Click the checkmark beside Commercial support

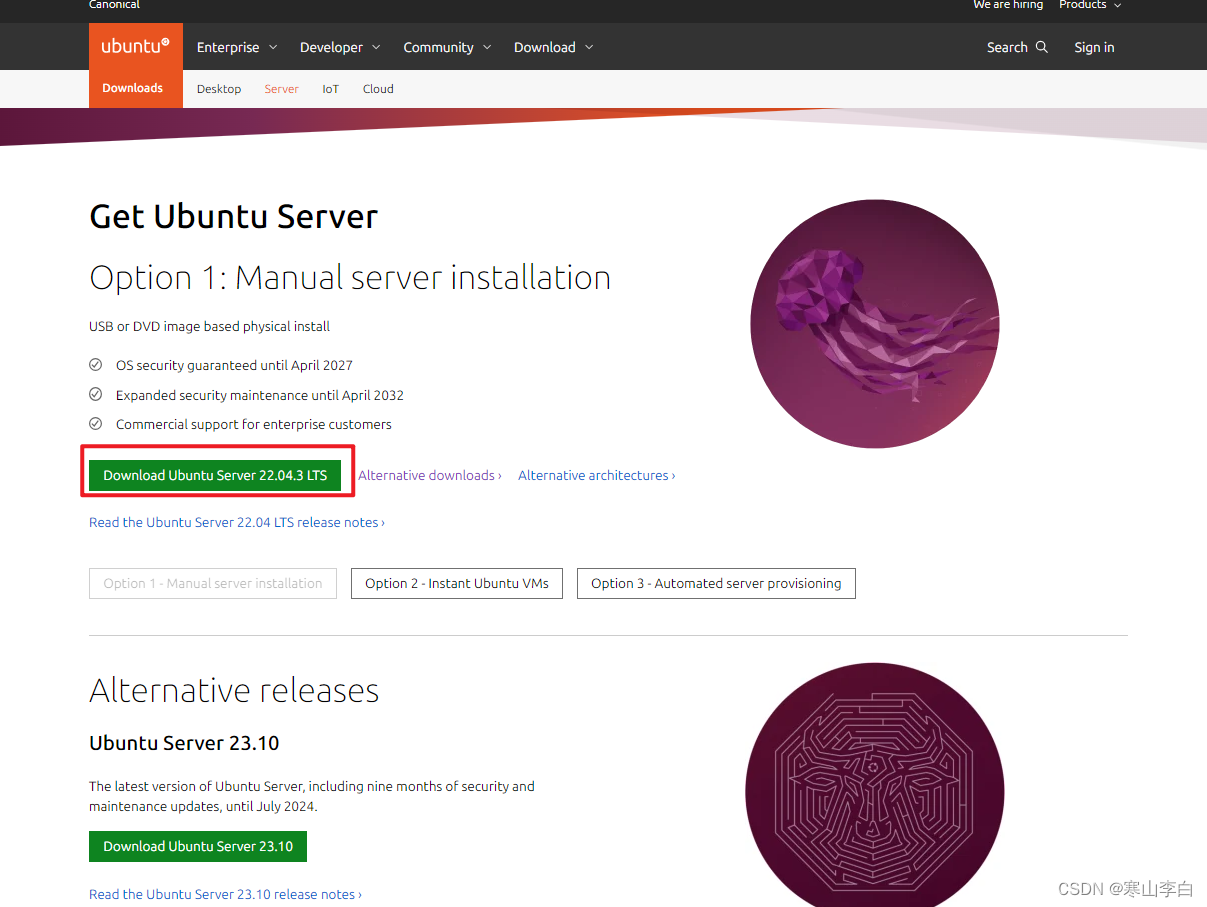96,423
